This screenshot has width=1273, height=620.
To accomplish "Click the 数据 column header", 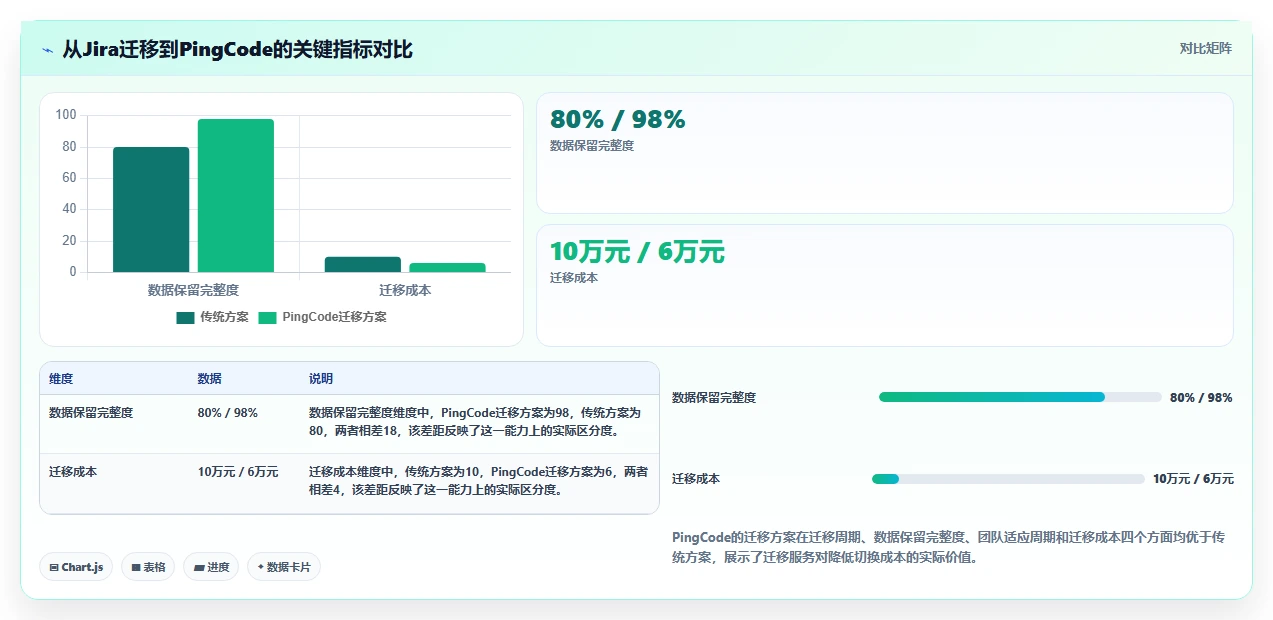I will (x=210, y=379).
